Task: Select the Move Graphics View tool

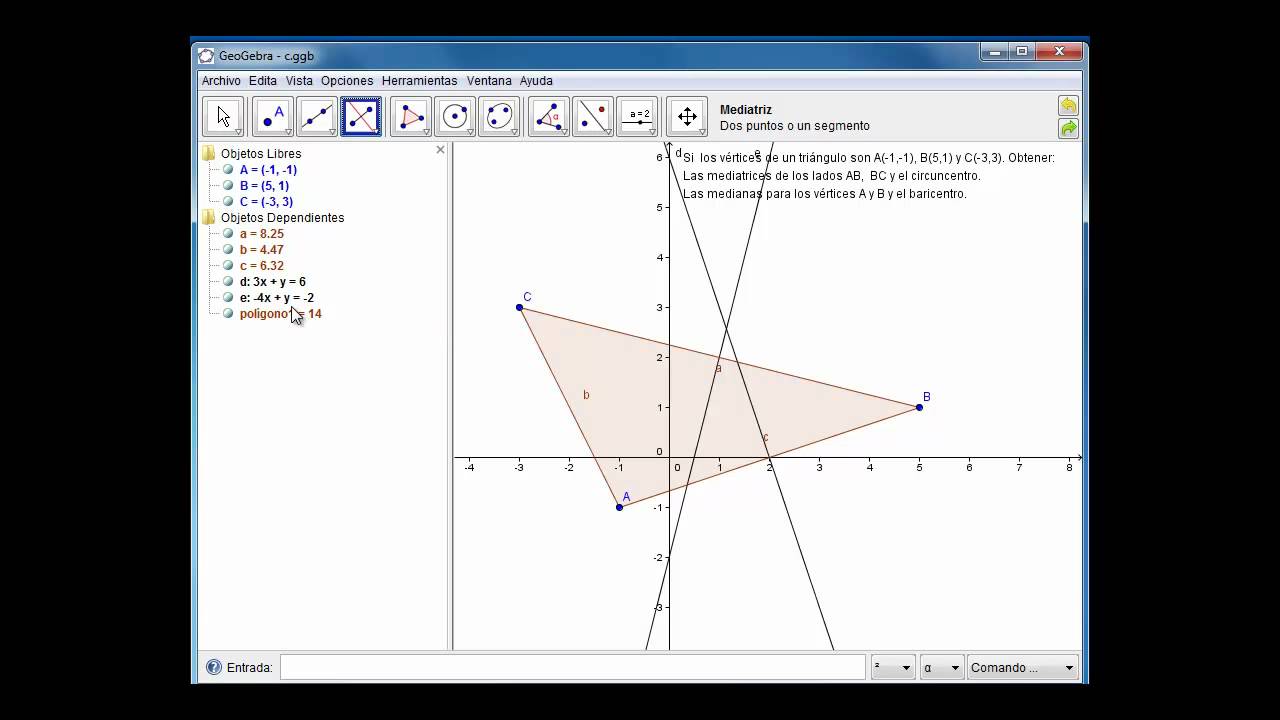Action: coord(687,116)
